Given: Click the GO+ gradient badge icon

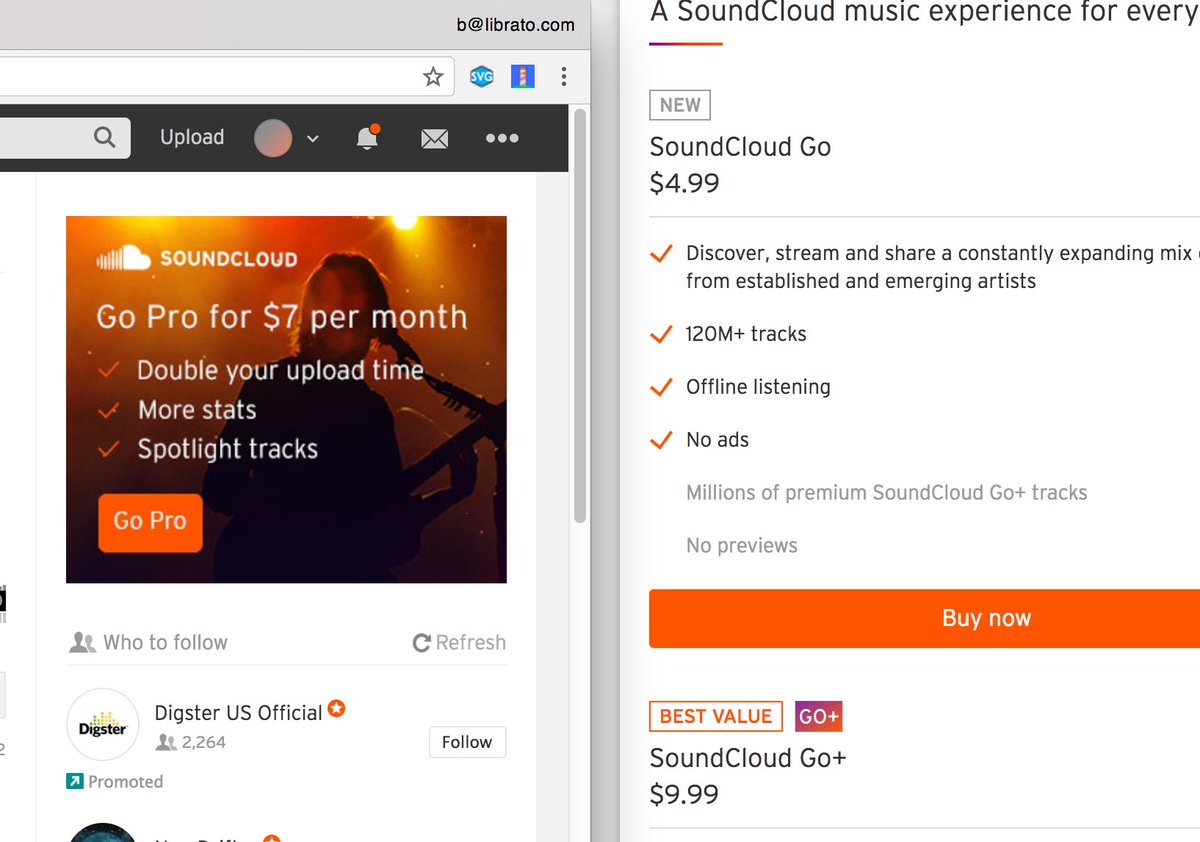Looking at the screenshot, I should click(x=819, y=716).
